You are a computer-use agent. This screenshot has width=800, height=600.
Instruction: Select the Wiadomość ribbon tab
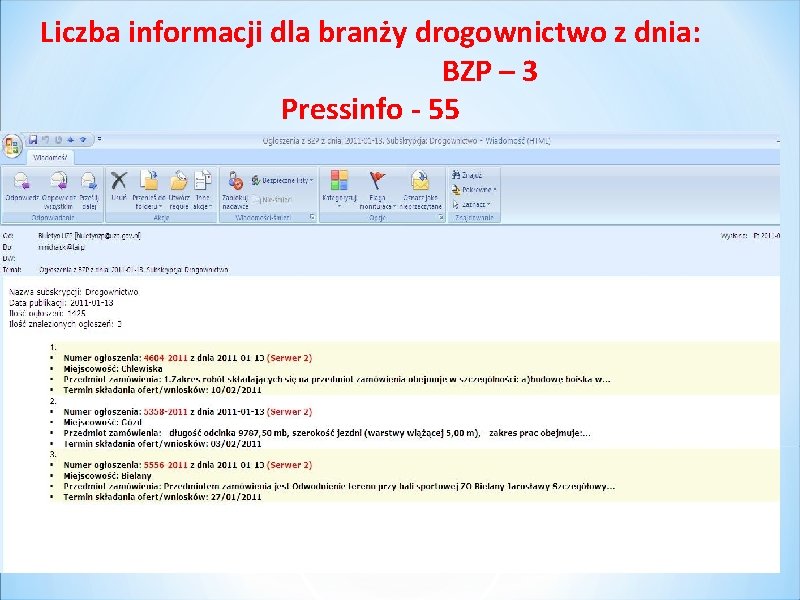point(50,157)
